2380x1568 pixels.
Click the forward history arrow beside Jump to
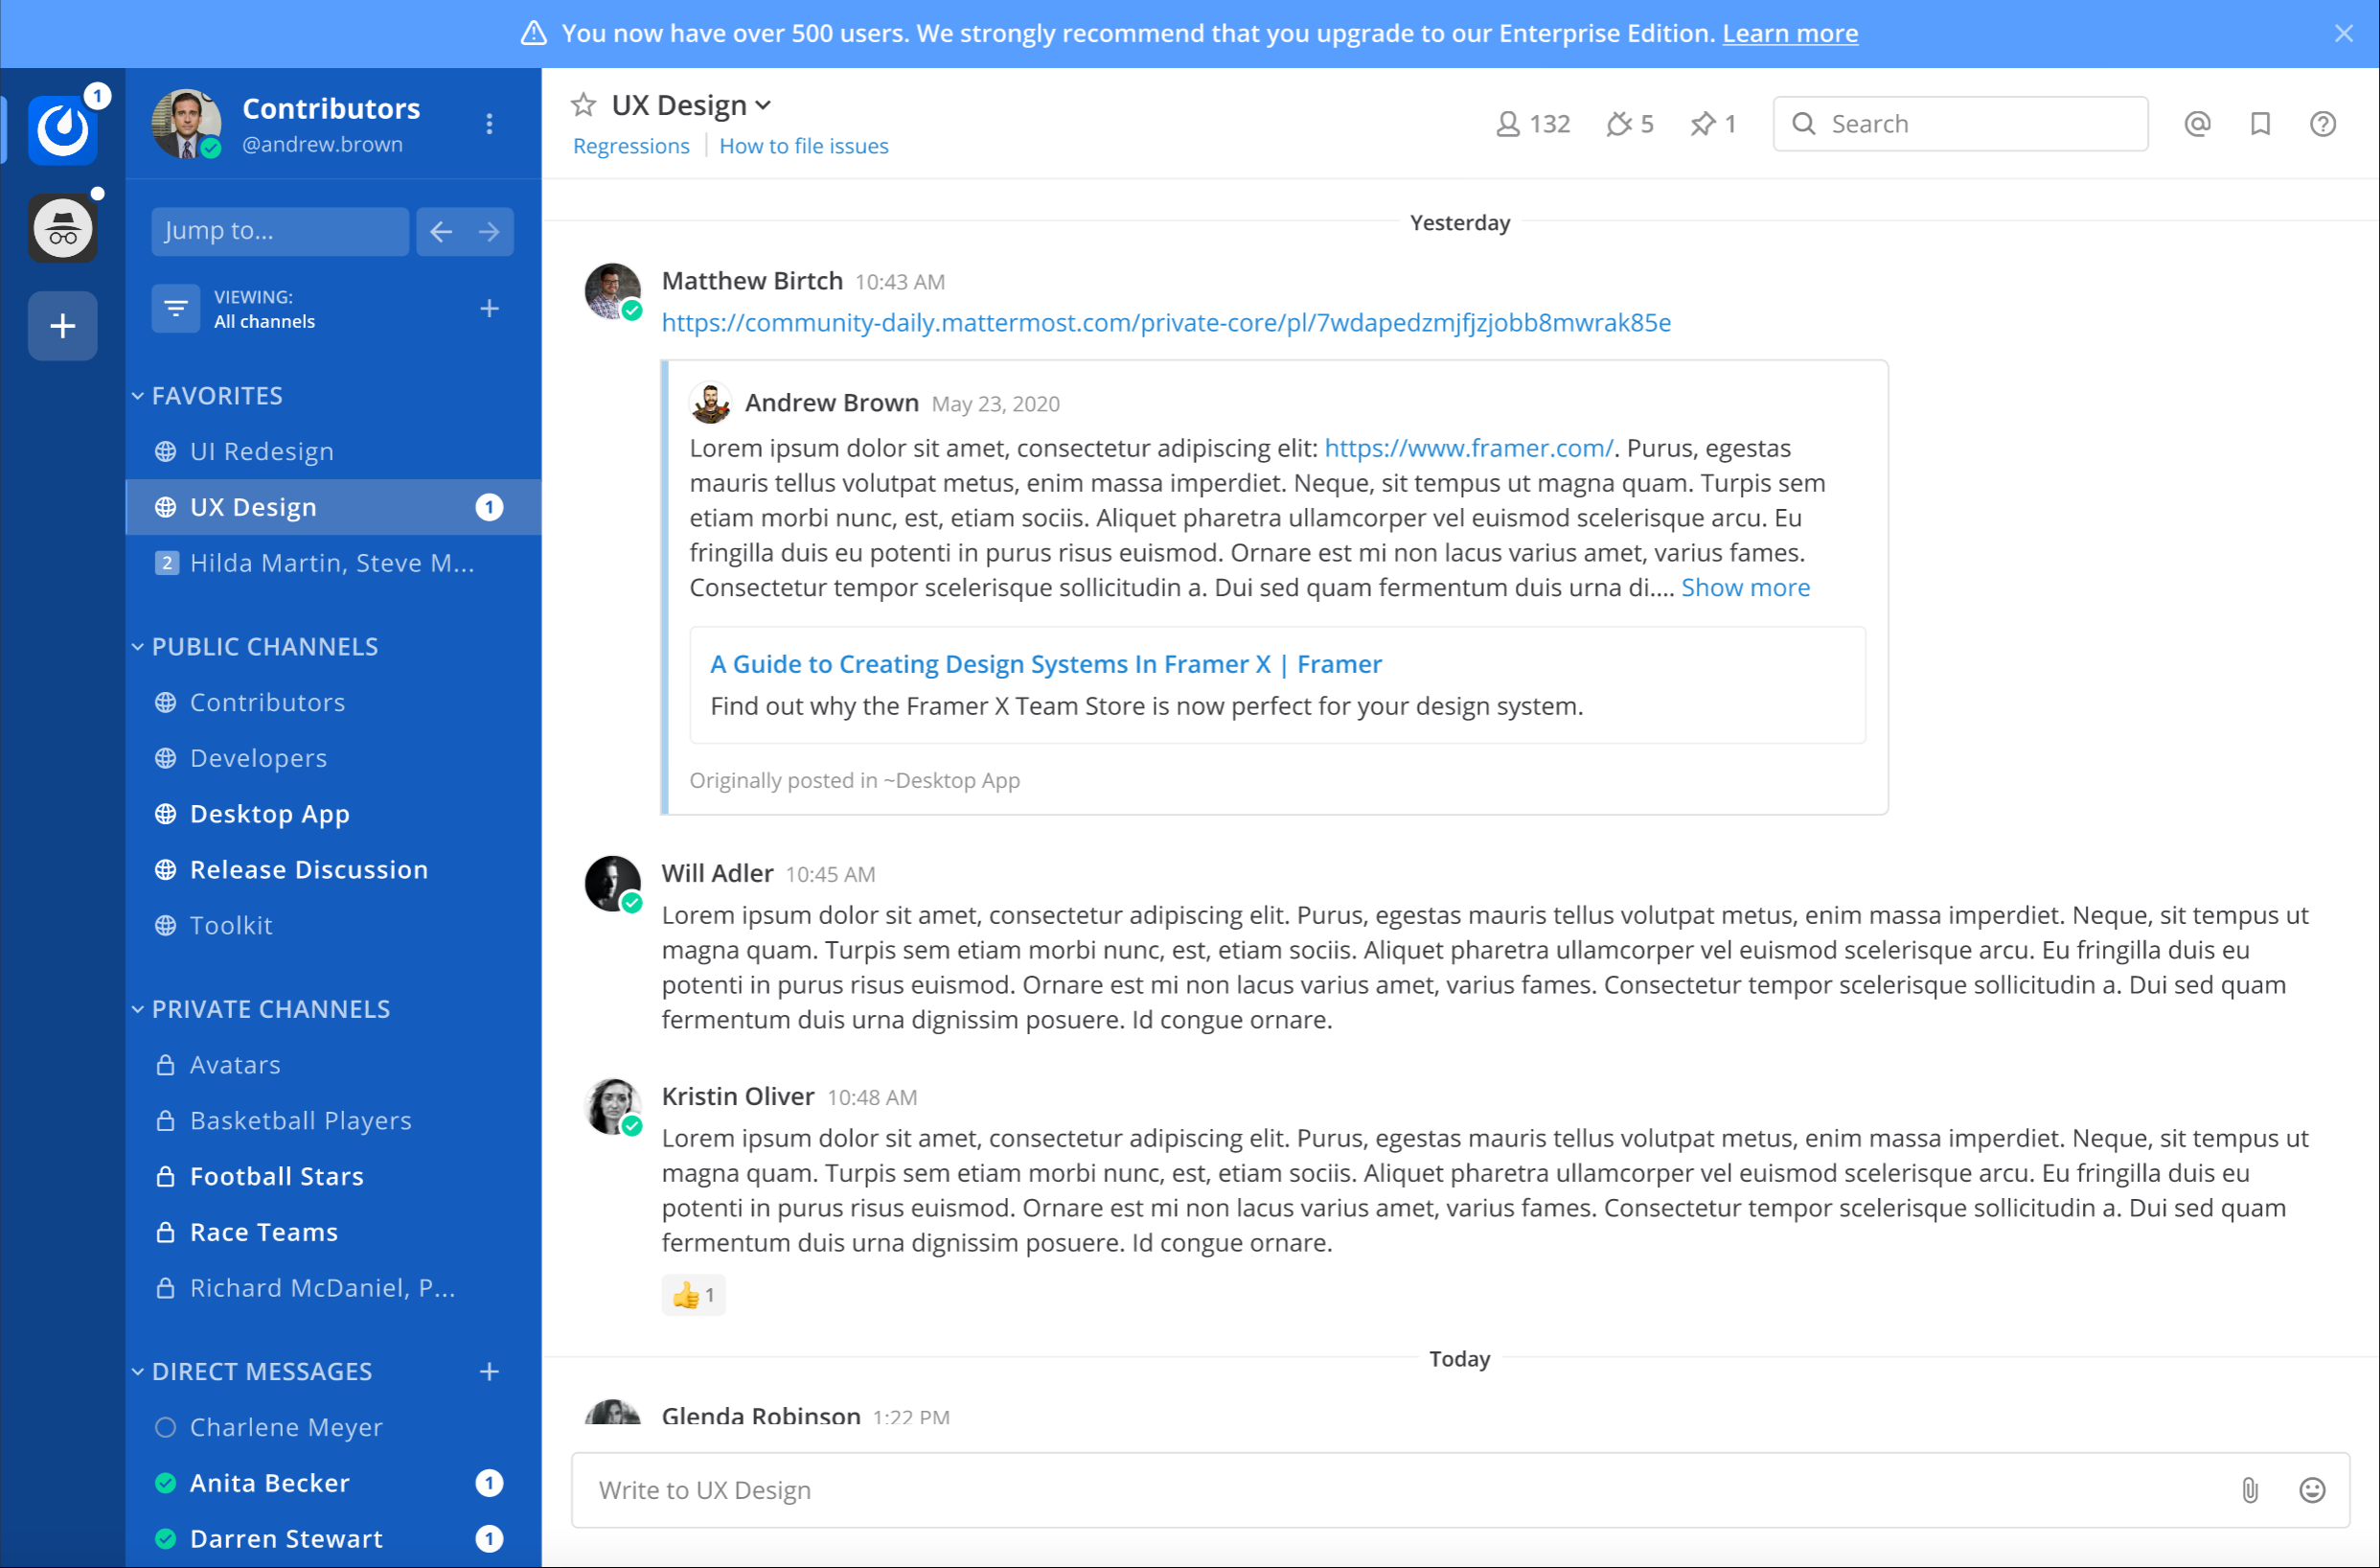(489, 231)
